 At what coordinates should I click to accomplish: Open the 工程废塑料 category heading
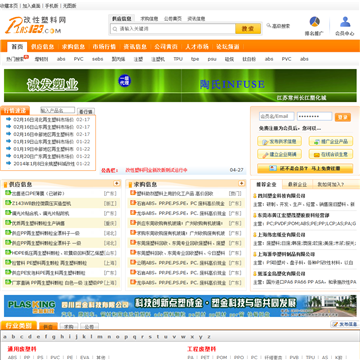tap(202, 349)
